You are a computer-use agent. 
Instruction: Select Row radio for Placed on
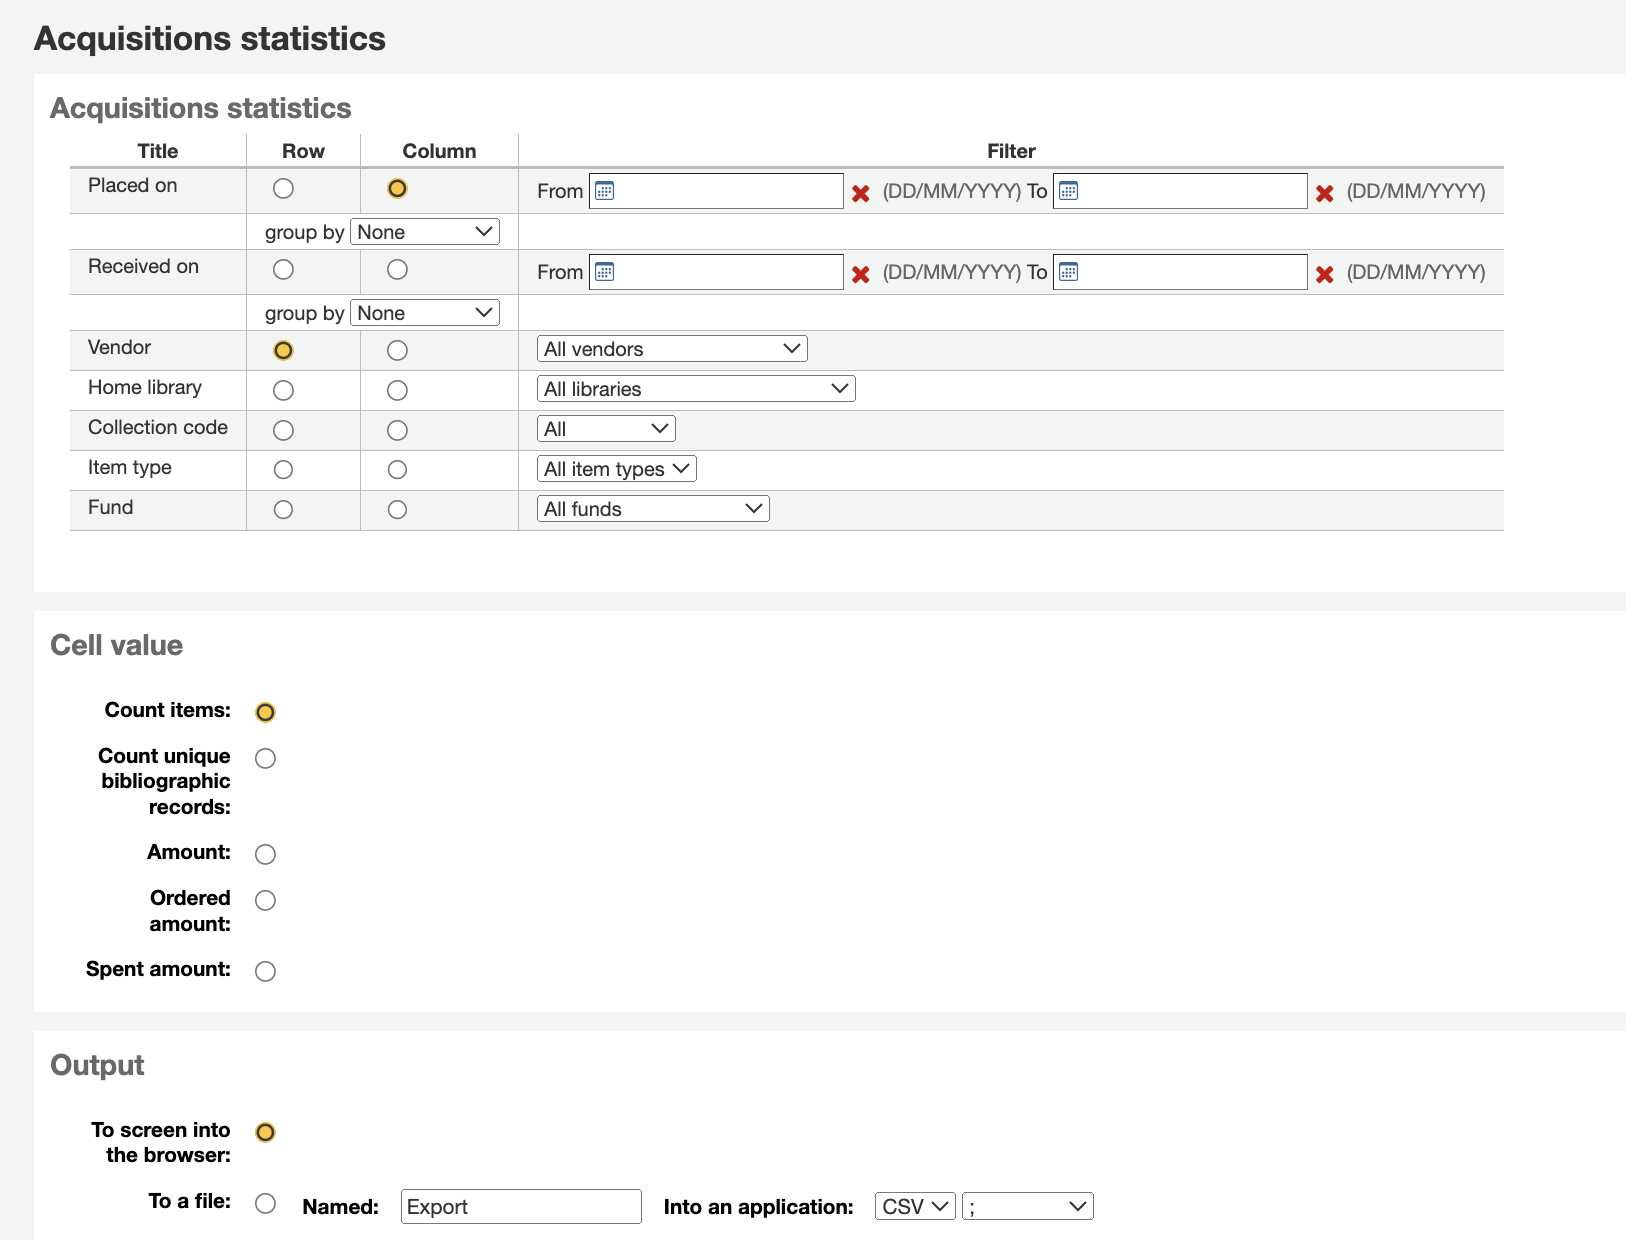pos(284,188)
